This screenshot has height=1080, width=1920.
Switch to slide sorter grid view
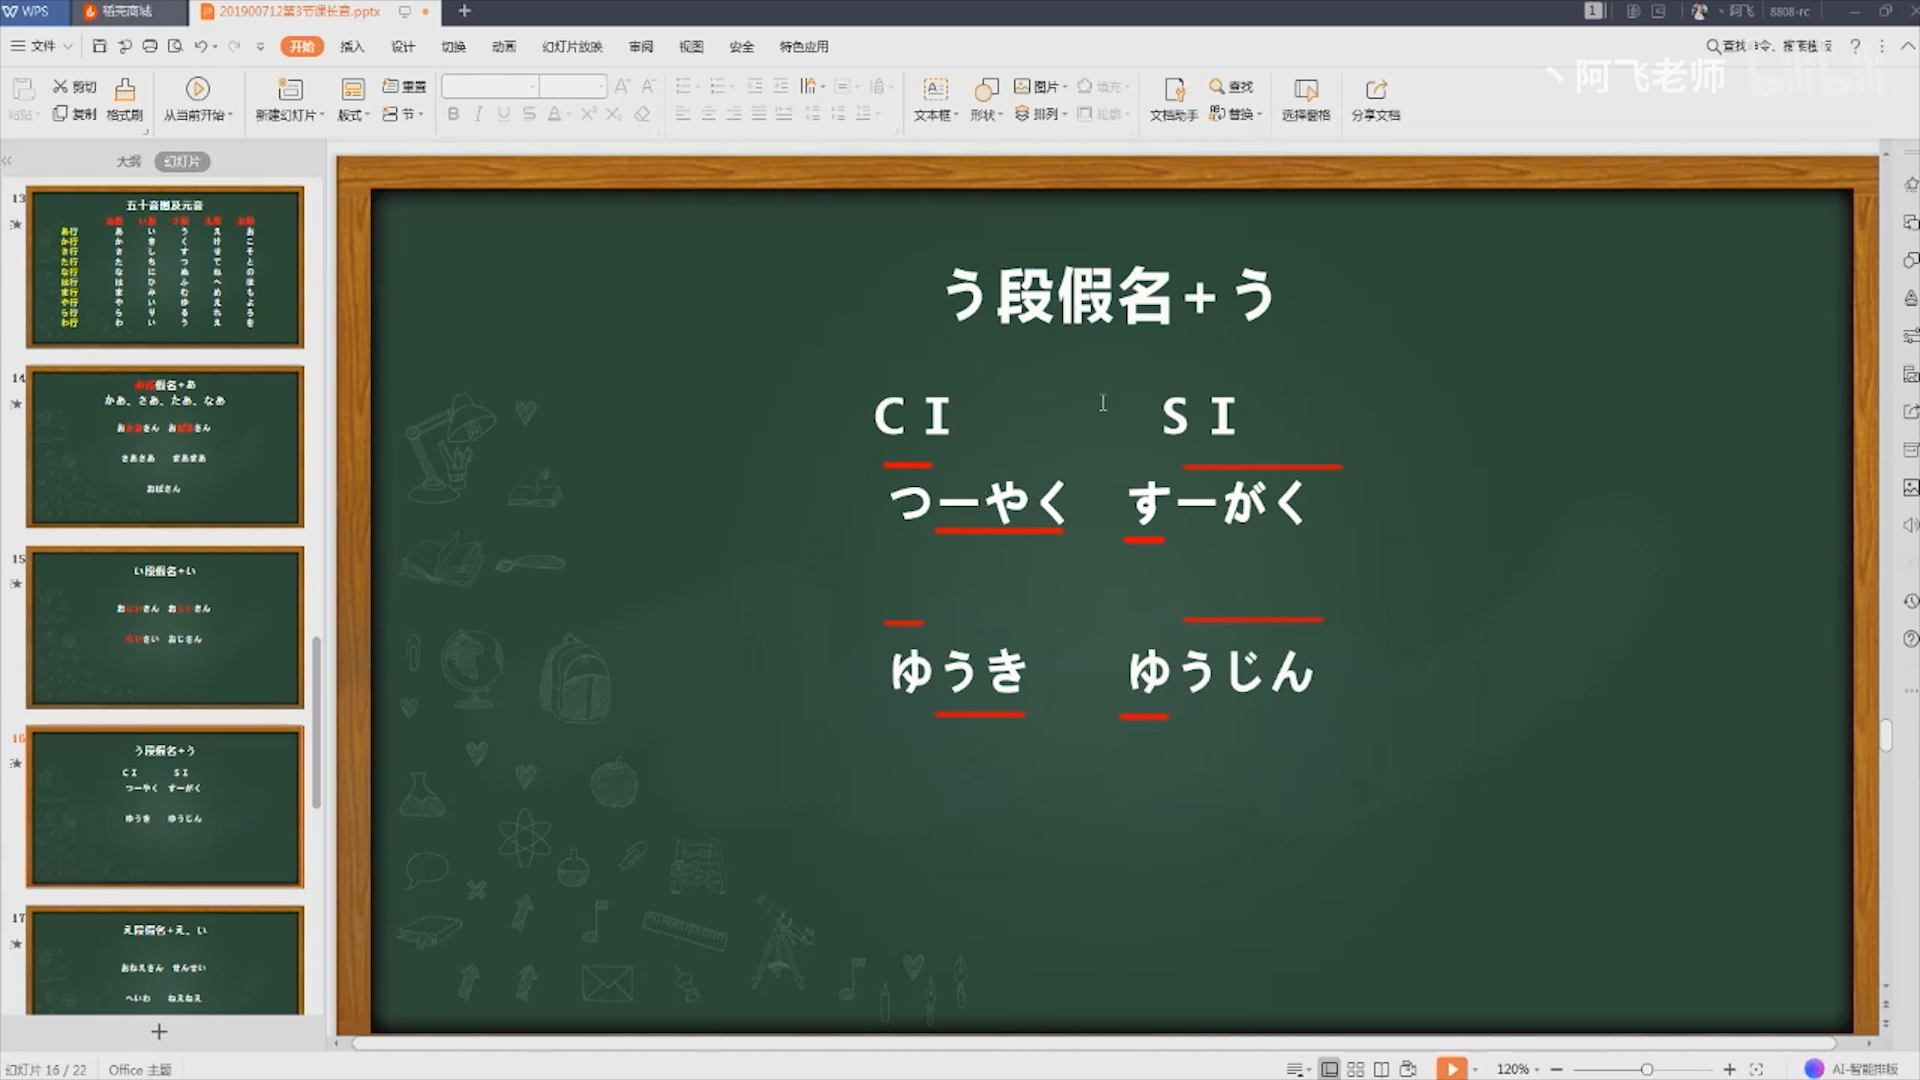1355,1069
